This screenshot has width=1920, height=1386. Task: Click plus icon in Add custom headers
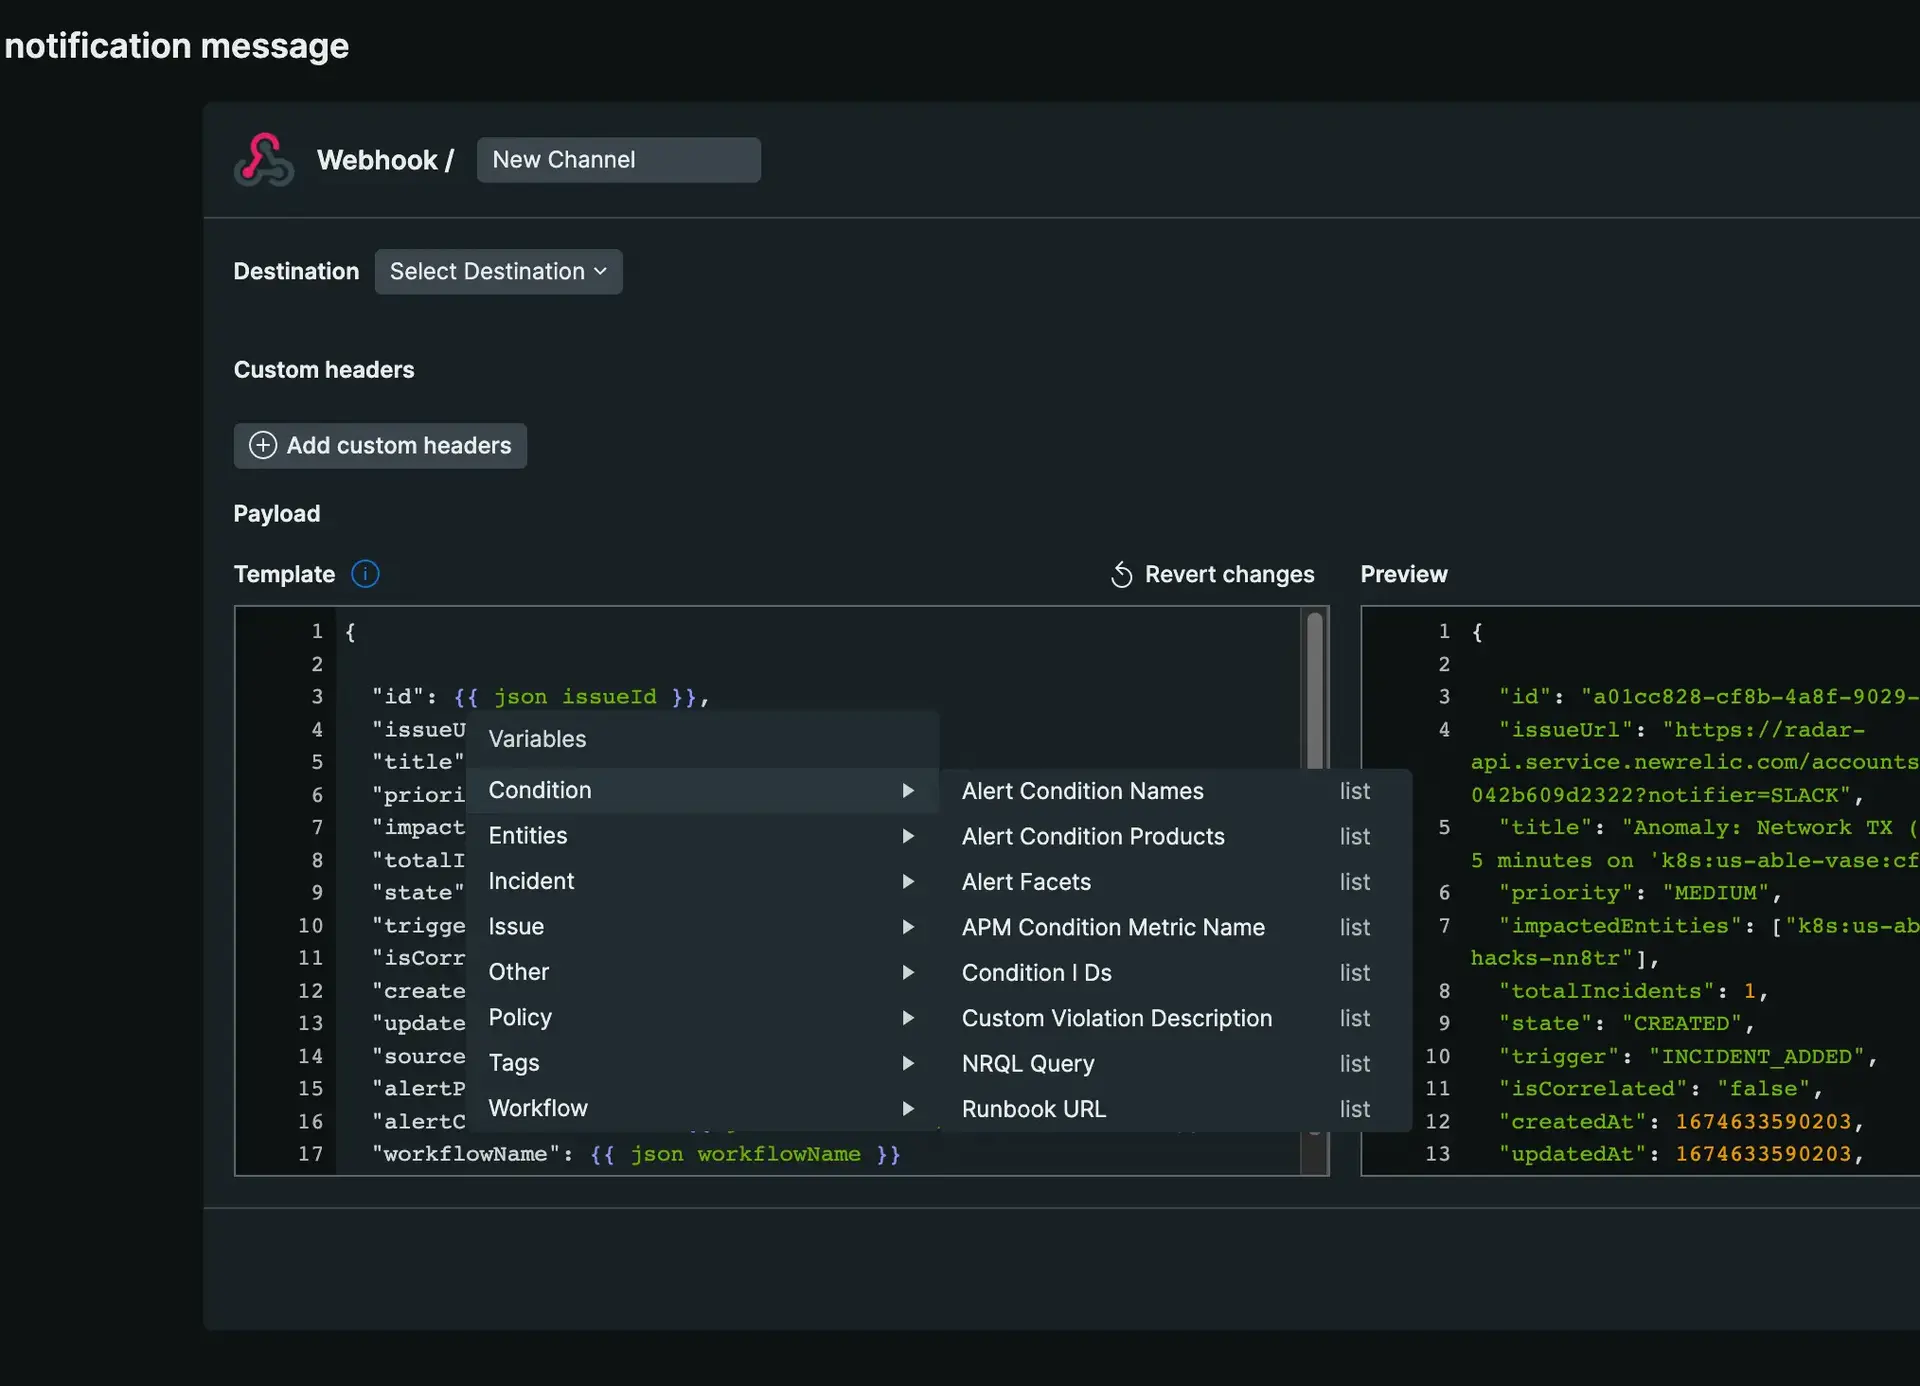(262, 445)
